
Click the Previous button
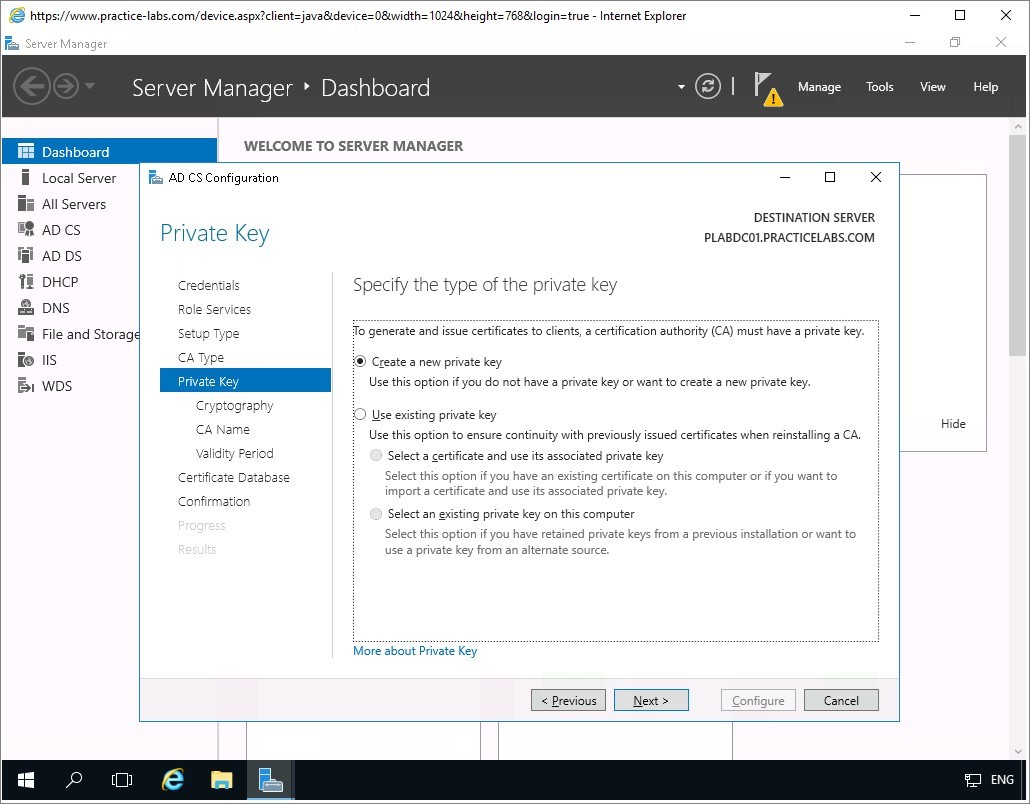pyautogui.click(x=568, y=700)
